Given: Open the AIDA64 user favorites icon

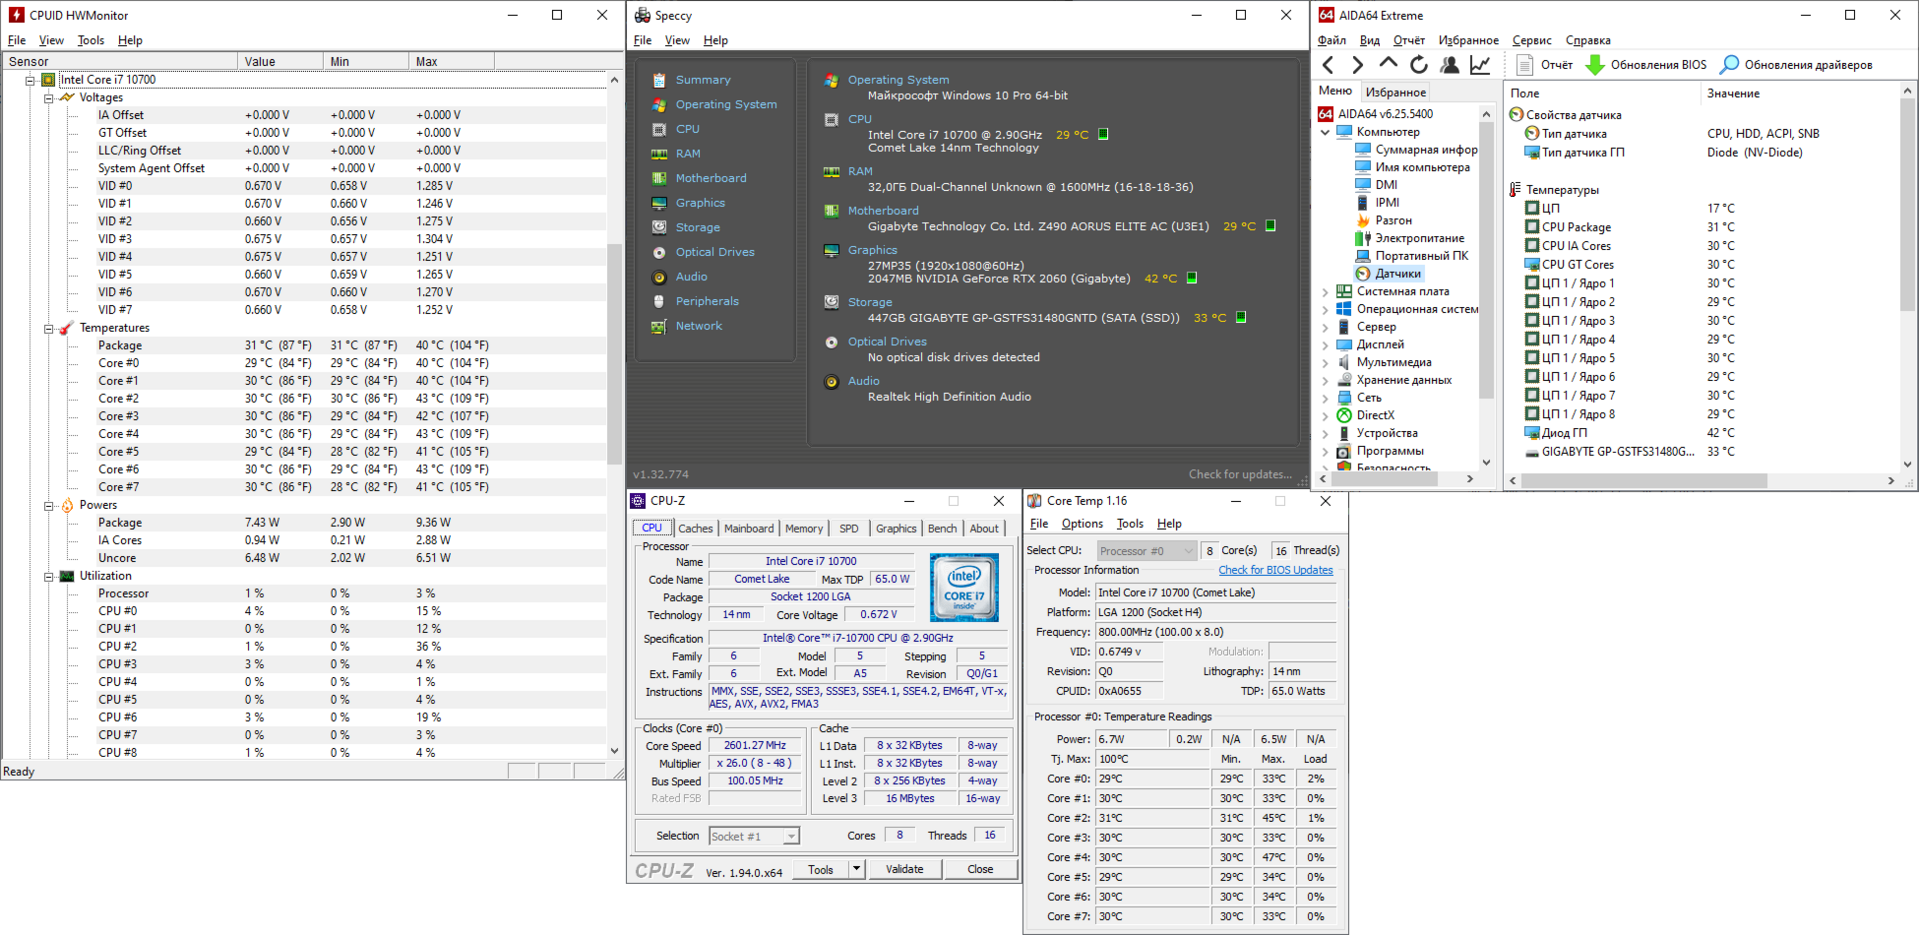Looking at the screenshot, I should coord(1449,65).
